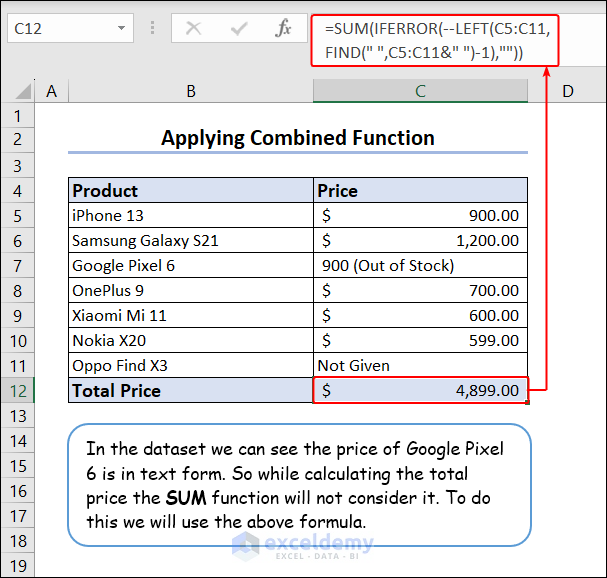Click the formula bar three-dot grip handle
Image resolution: width=607 pixels, height=578 pixels.
(x=153, y=28)
